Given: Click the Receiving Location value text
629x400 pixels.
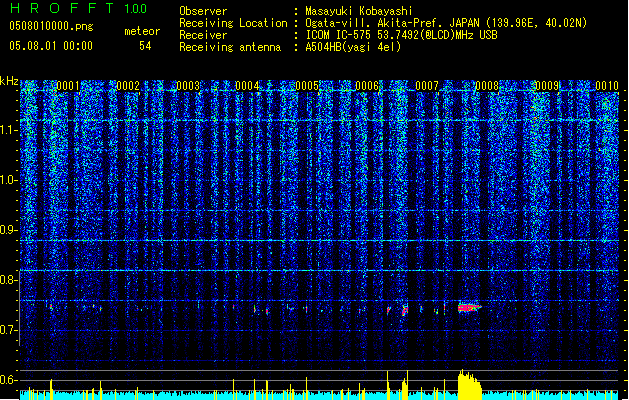Looking at the screenshot, I should [446, 23].
